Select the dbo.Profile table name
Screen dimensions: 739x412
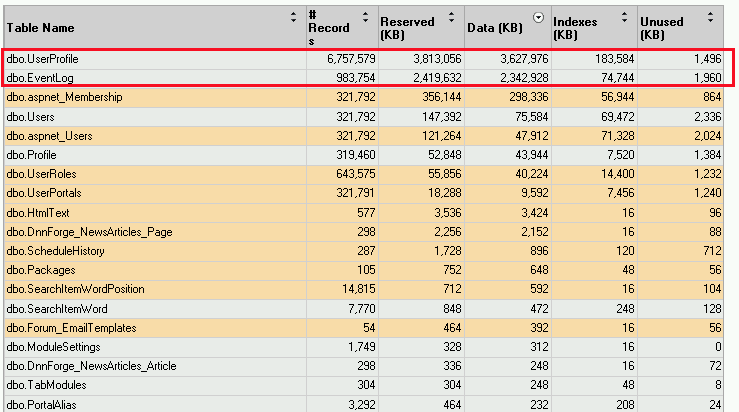(x=32, y=155)
